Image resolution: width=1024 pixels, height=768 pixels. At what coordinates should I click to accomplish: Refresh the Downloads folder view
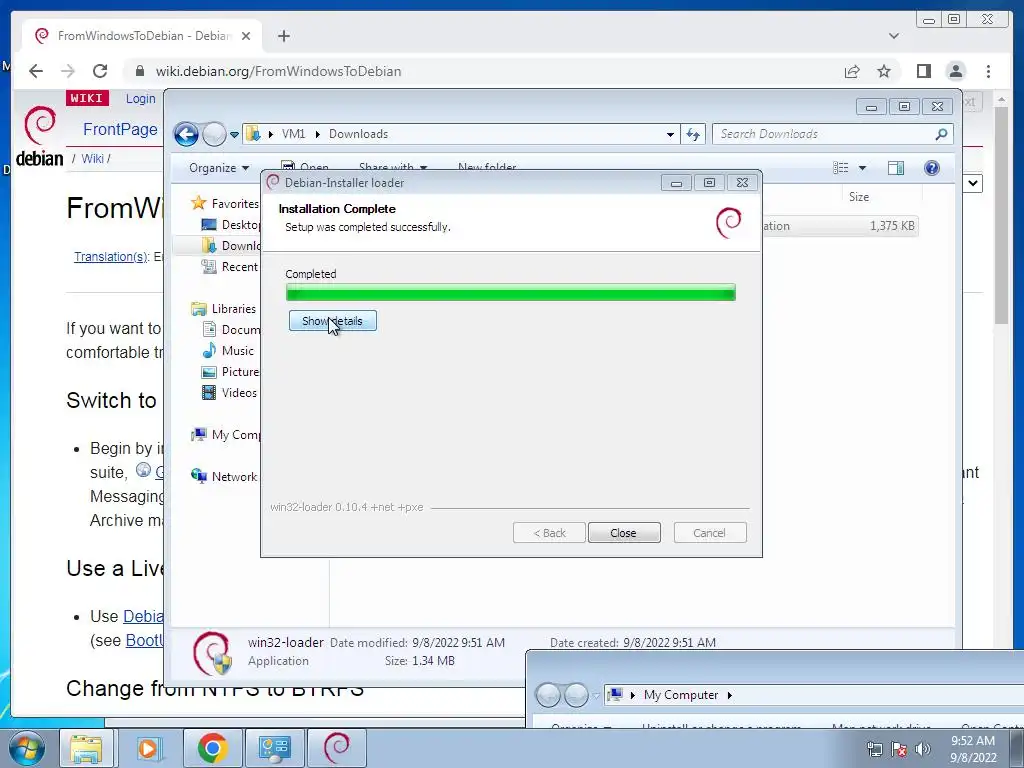693,135
